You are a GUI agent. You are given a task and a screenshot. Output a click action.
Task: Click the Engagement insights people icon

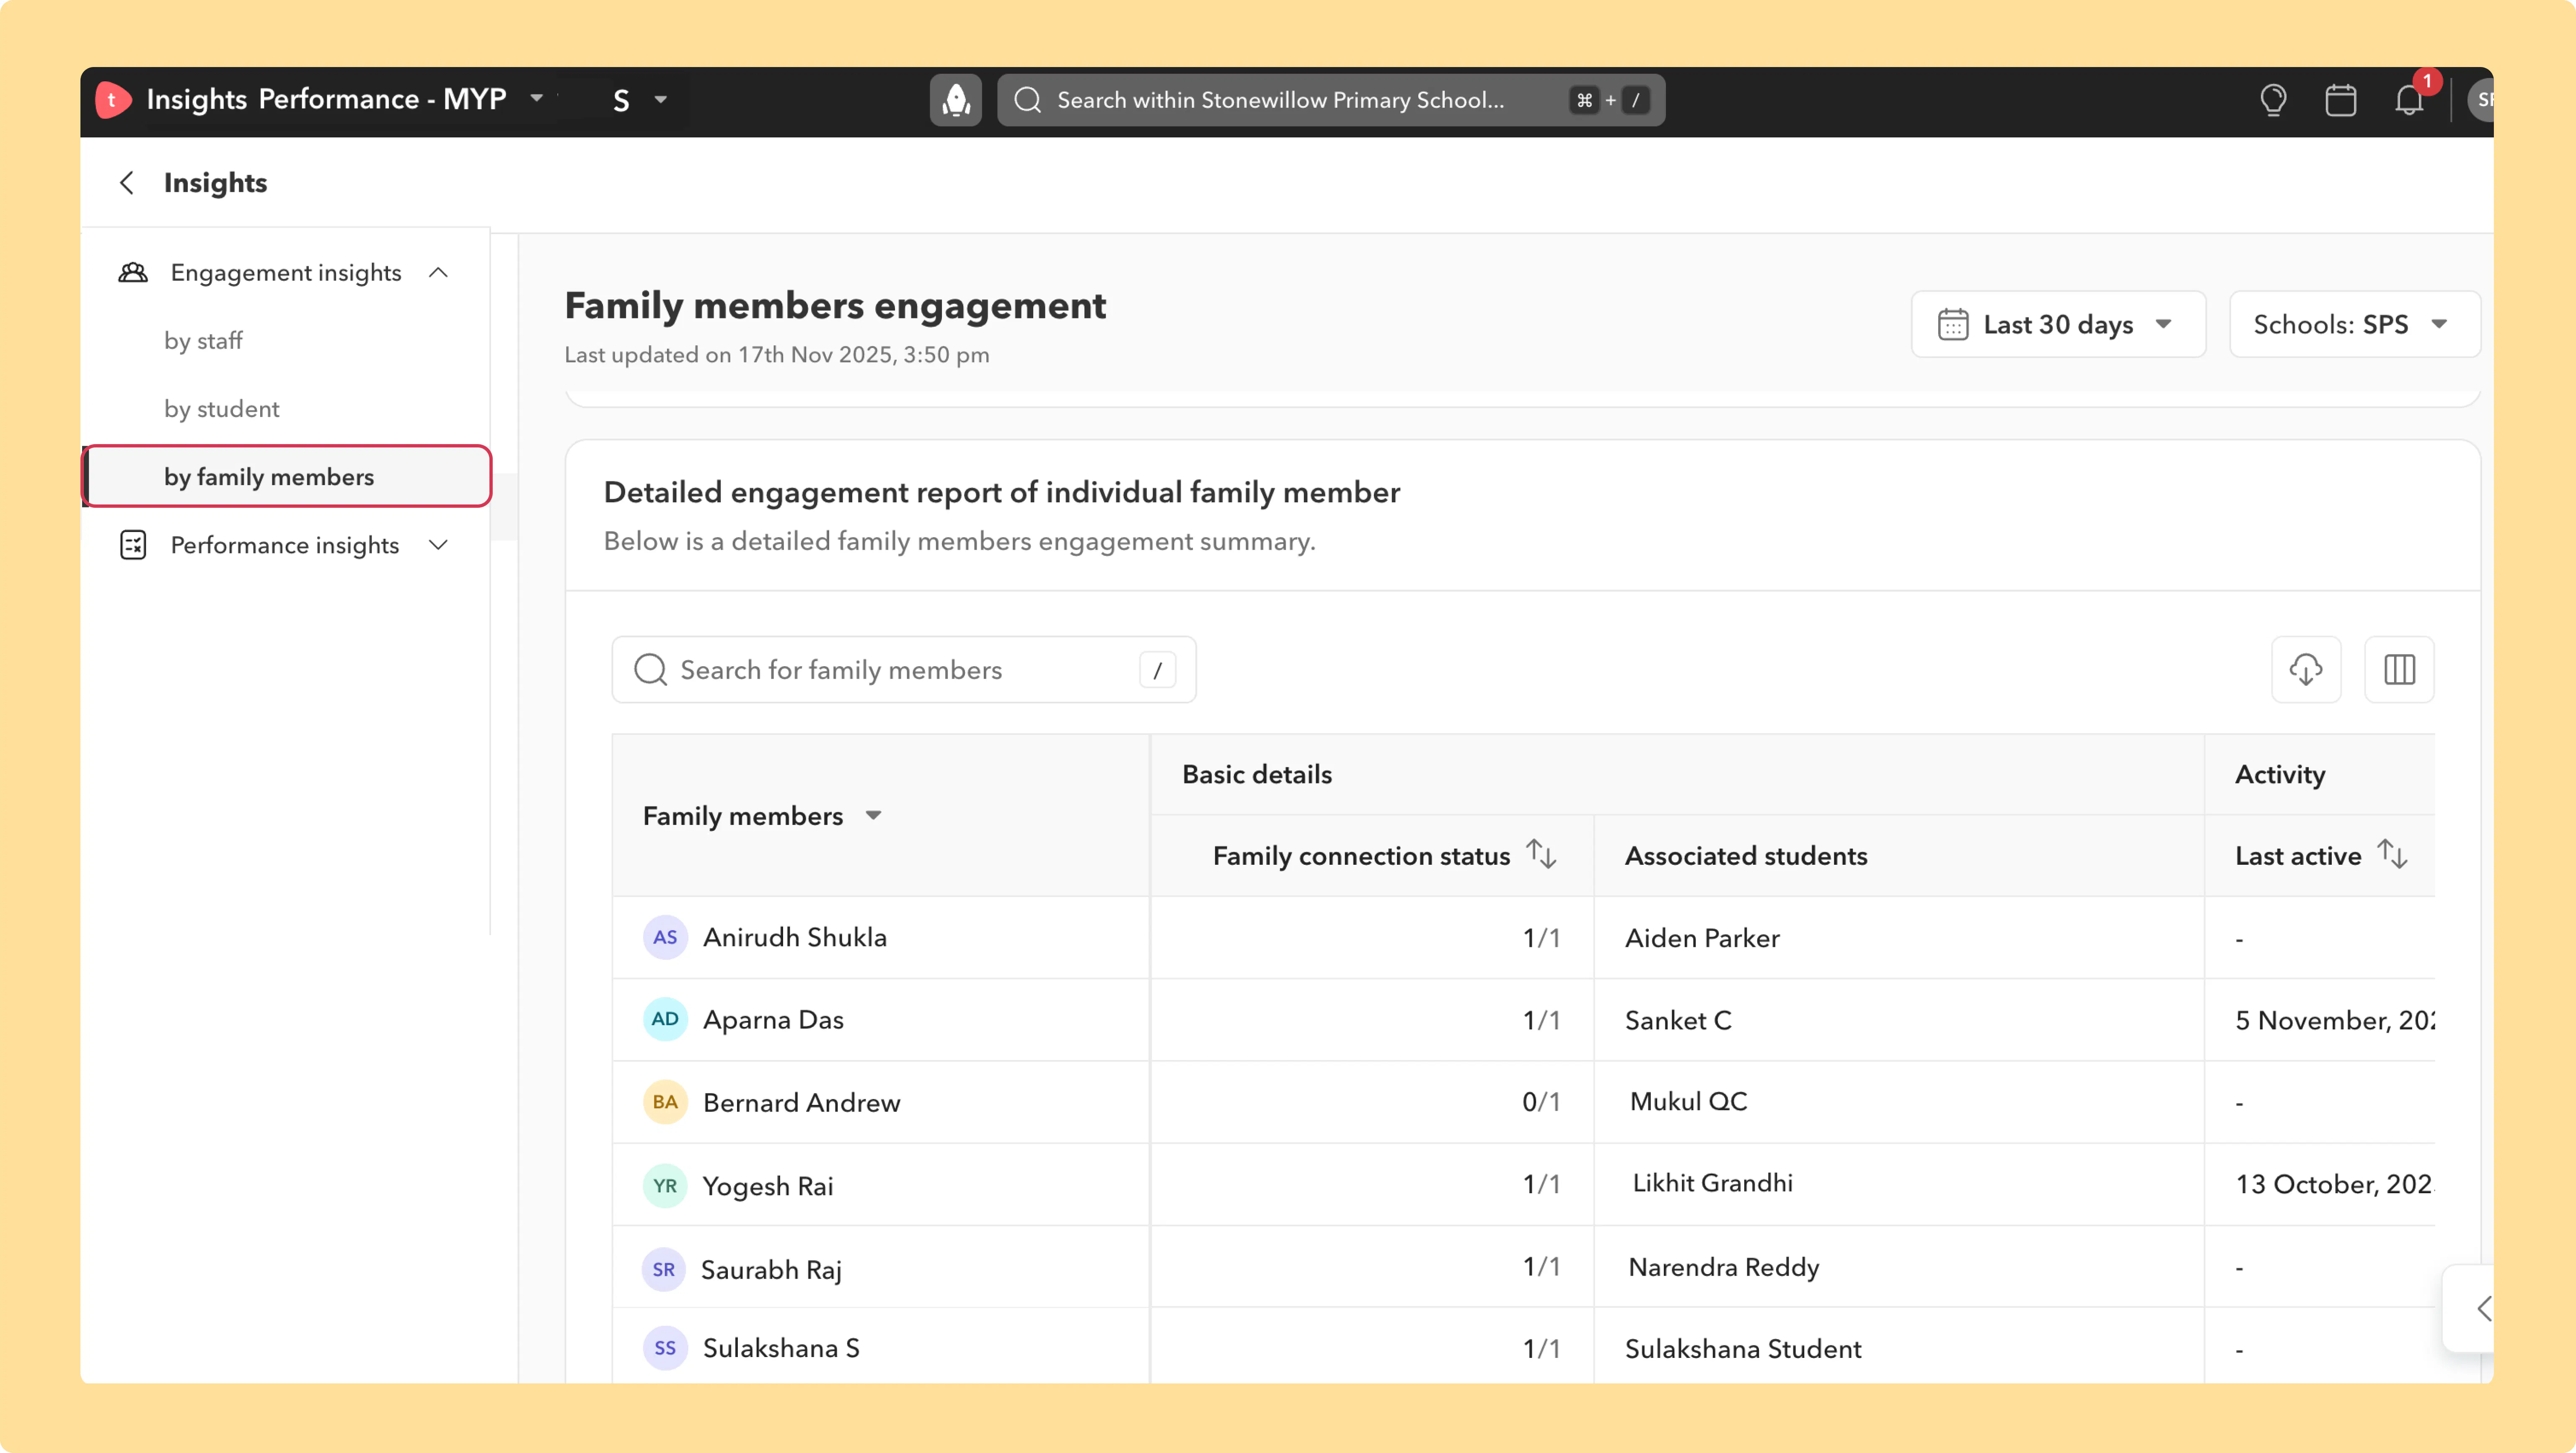coord(133,273)
